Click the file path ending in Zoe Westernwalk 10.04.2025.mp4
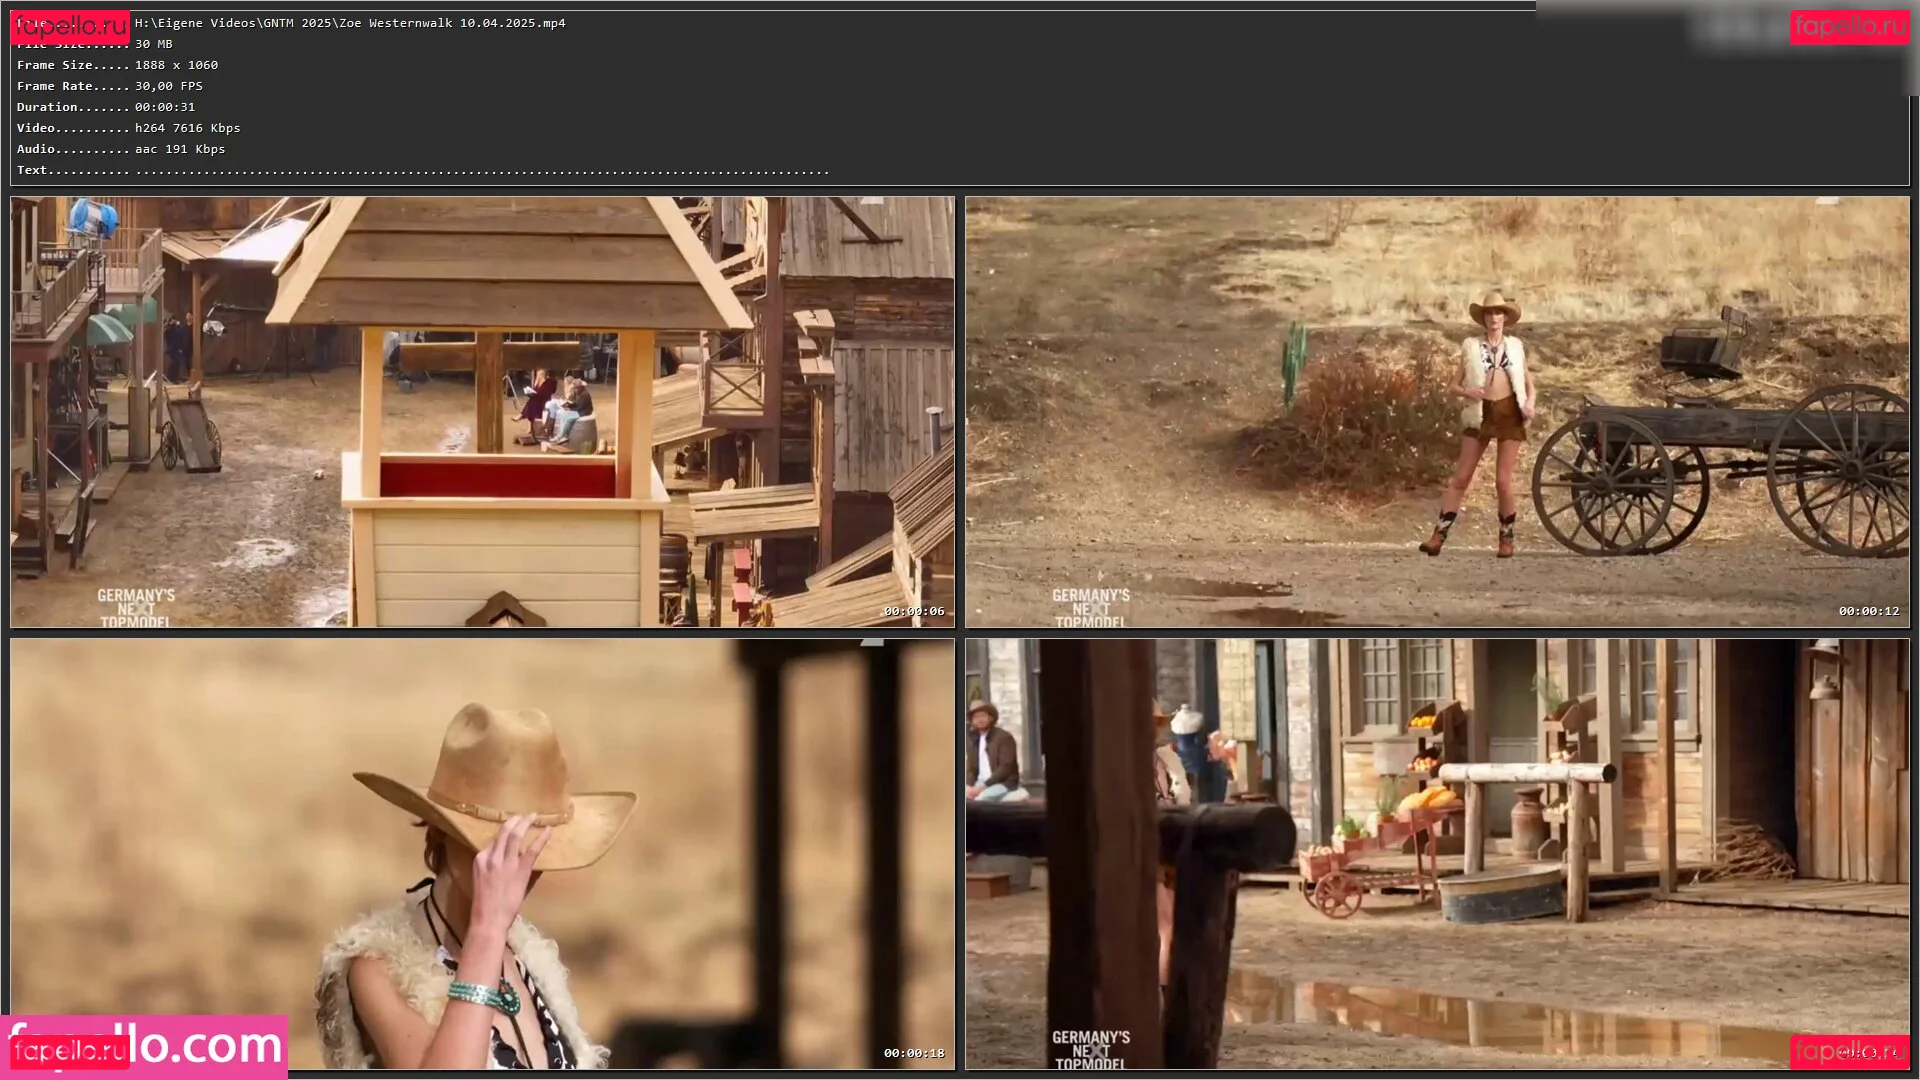1920x1080 pixels. [350, 23]
